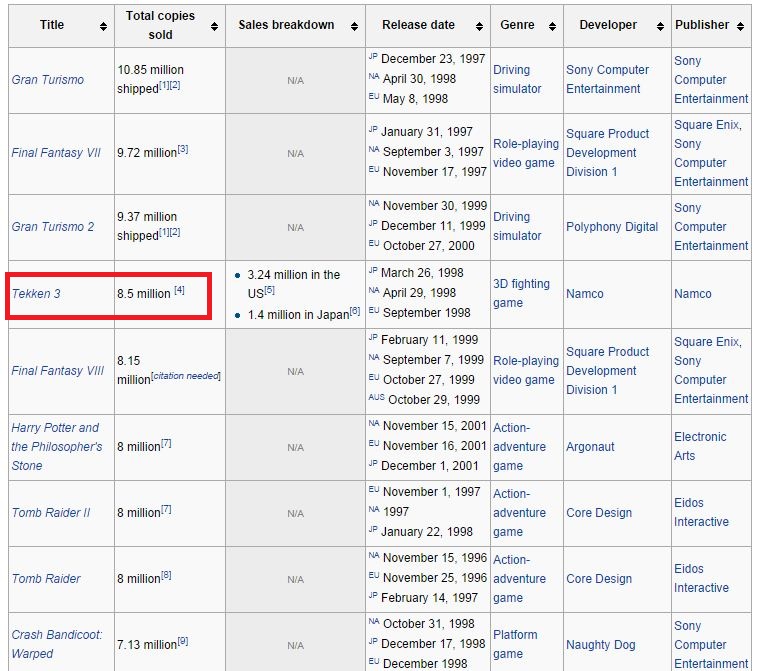
Task: Open Square Enix publisher in Final Fantasy VII row
Action: tap(707, 125)
